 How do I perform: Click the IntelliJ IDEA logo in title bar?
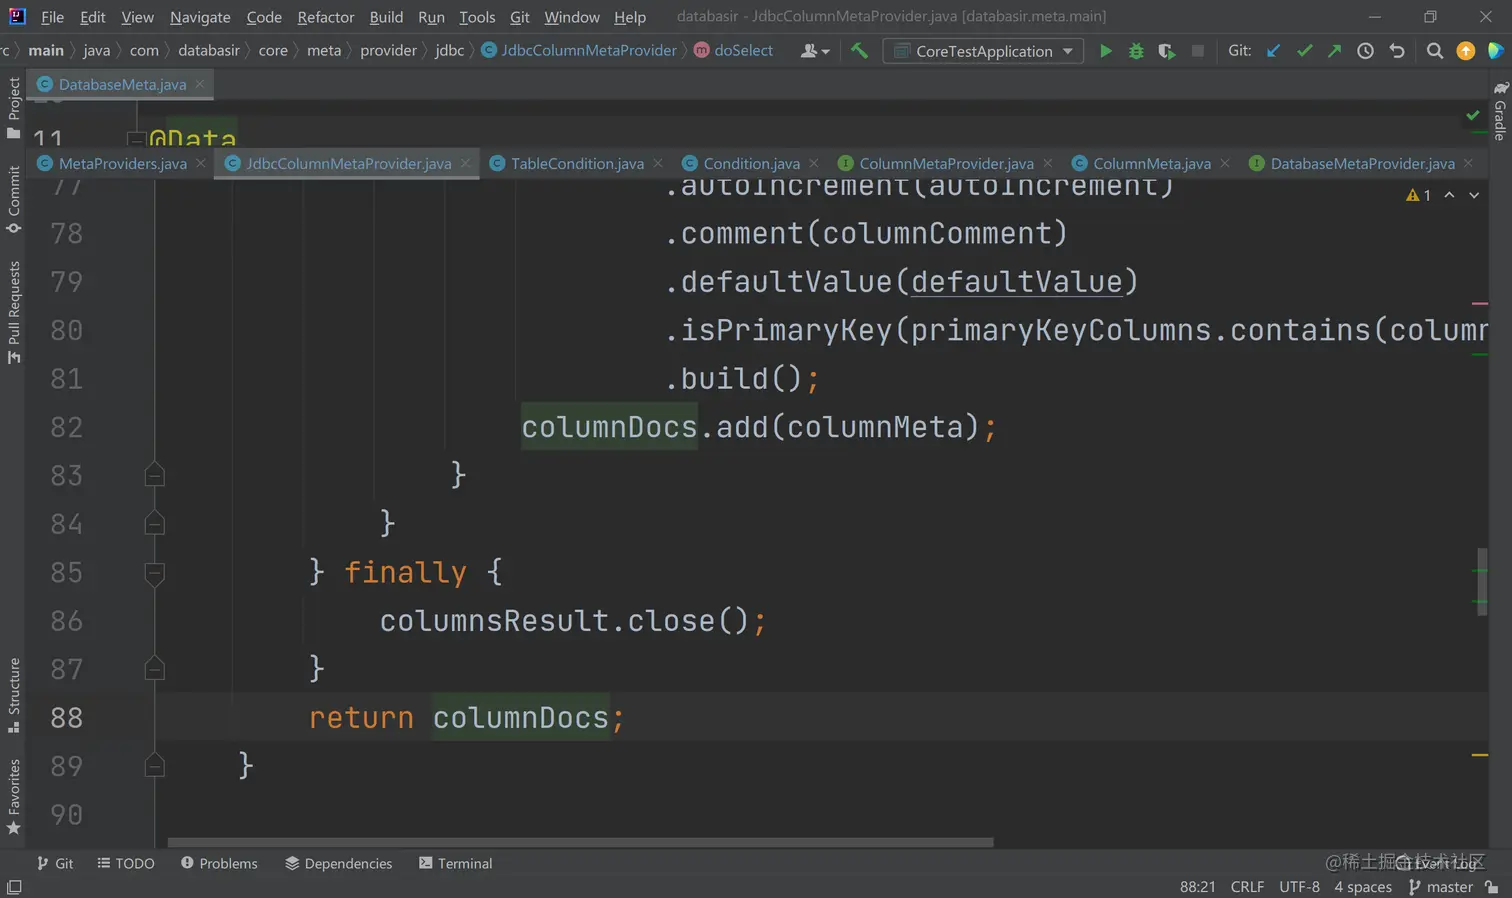pyautogui.click(x=17, y=16)
